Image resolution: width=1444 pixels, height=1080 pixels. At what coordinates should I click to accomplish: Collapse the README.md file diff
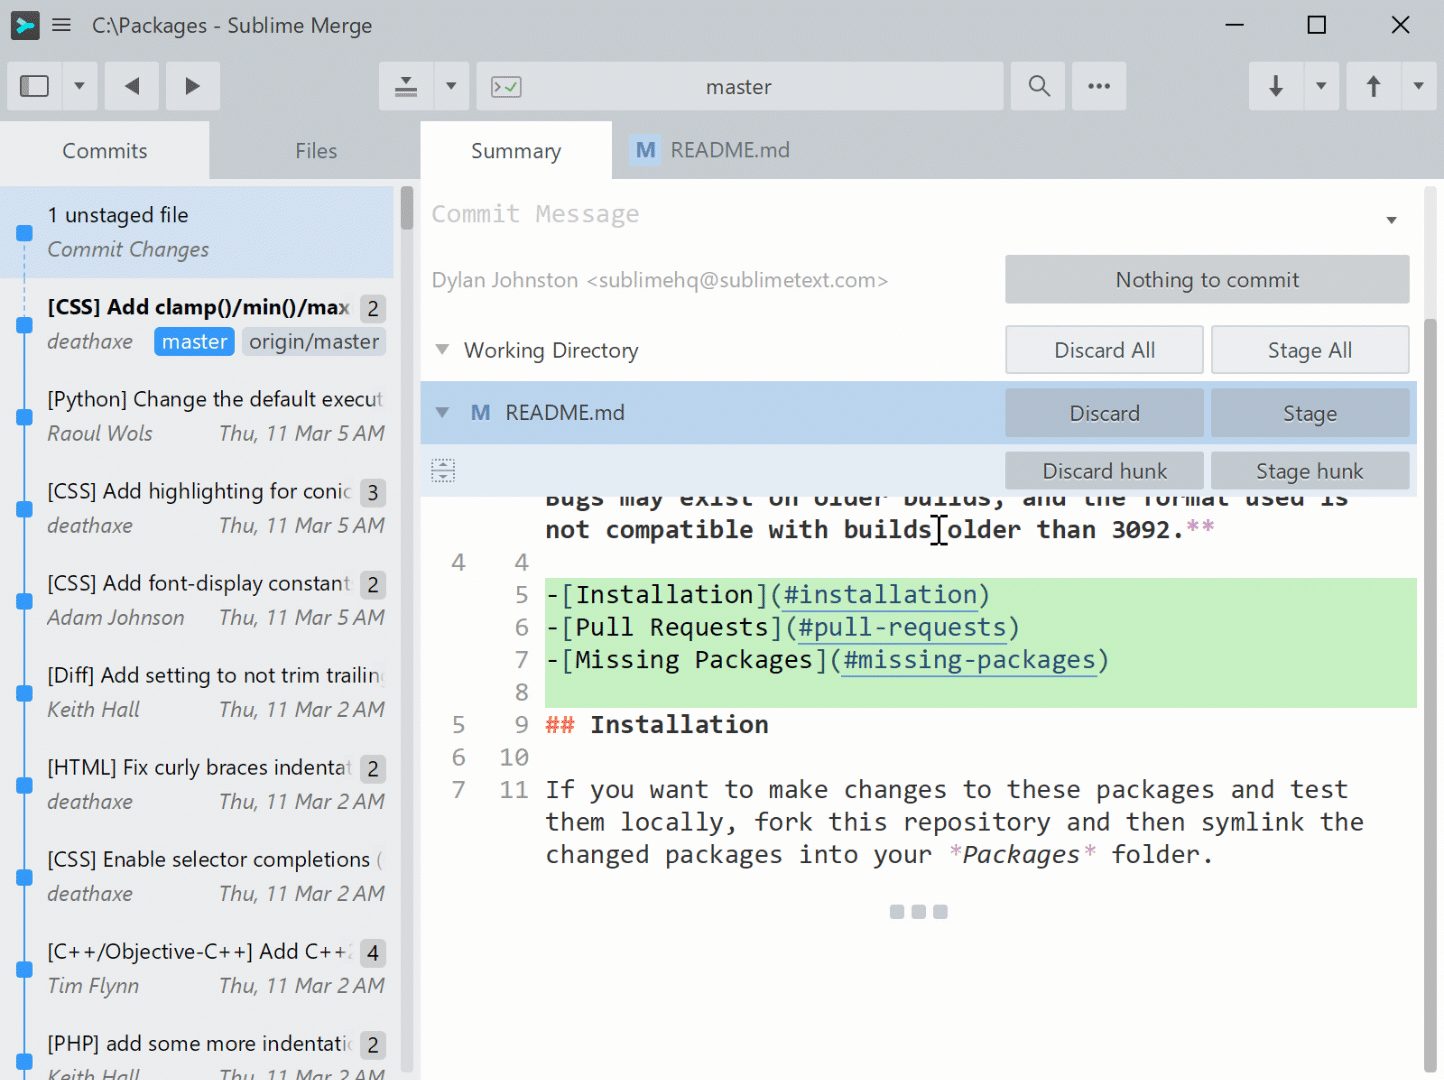(442, 413)
